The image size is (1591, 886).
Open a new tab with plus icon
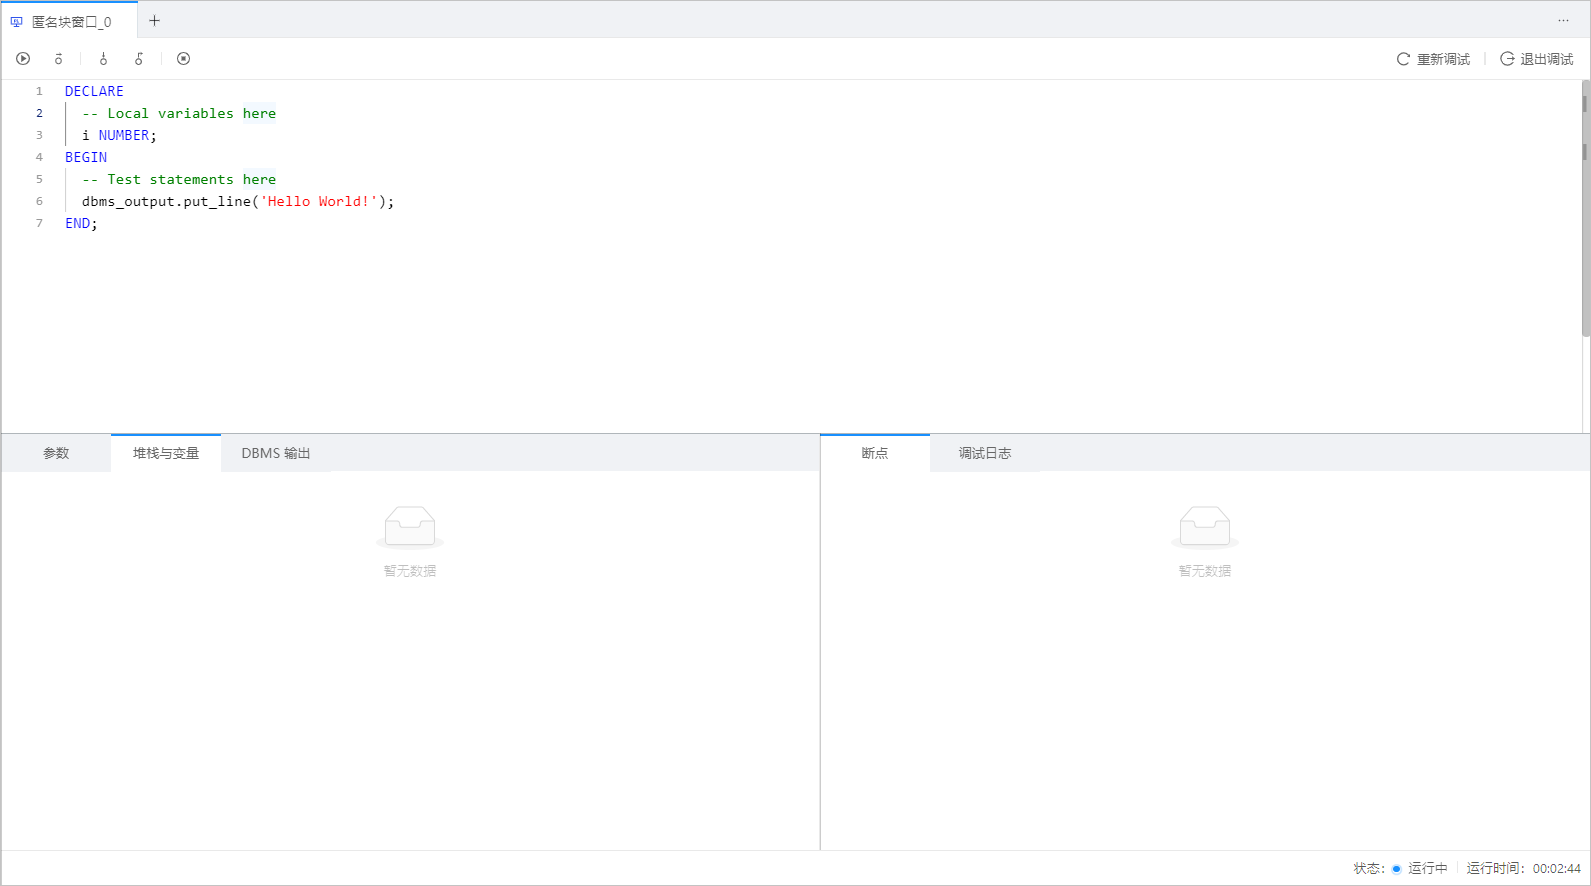[x=154, y=21]
